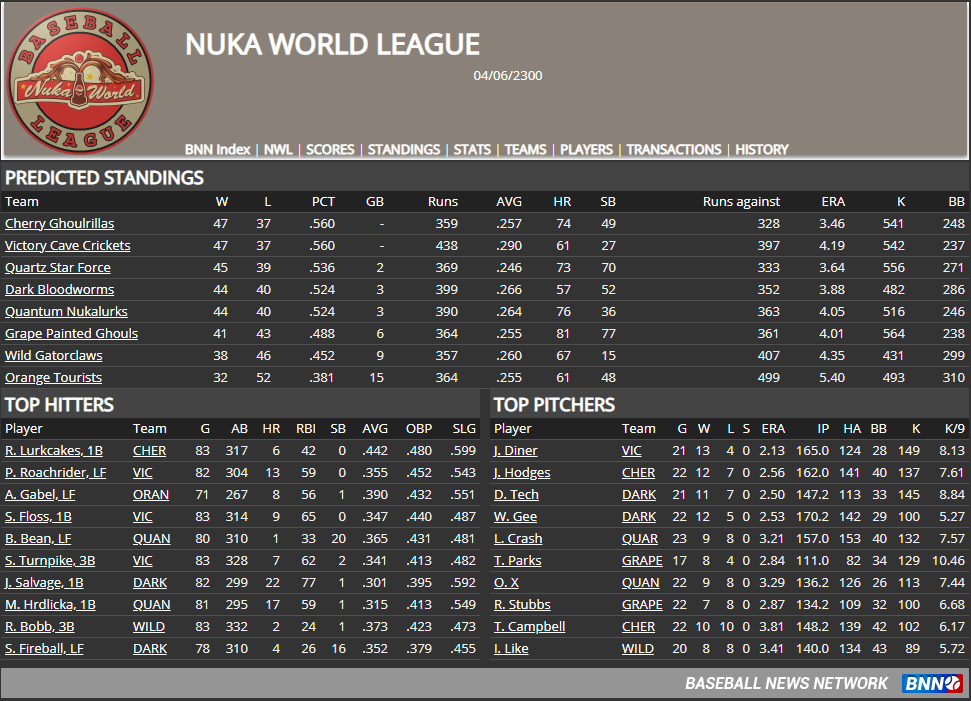View pitcher I. Like profile
Image resolution: width=971 pixels, height=701 pixels.
point(511,648)
